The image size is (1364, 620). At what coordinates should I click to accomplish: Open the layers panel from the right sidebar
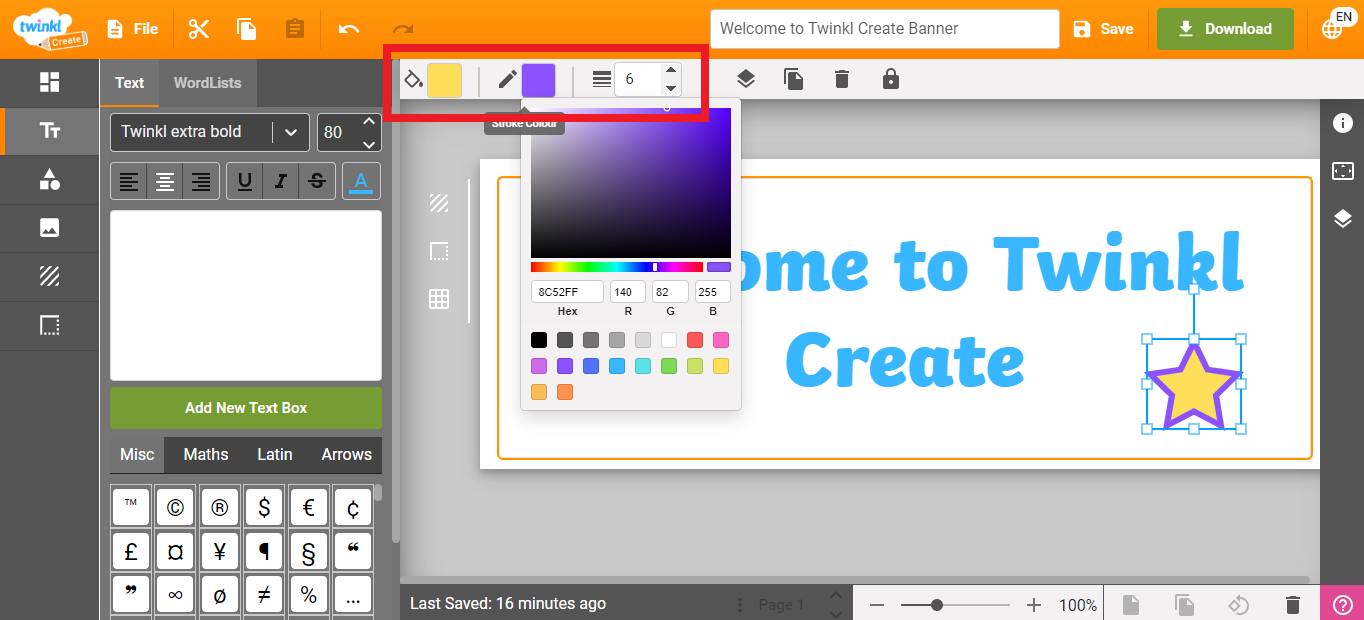coord(1343,219)
